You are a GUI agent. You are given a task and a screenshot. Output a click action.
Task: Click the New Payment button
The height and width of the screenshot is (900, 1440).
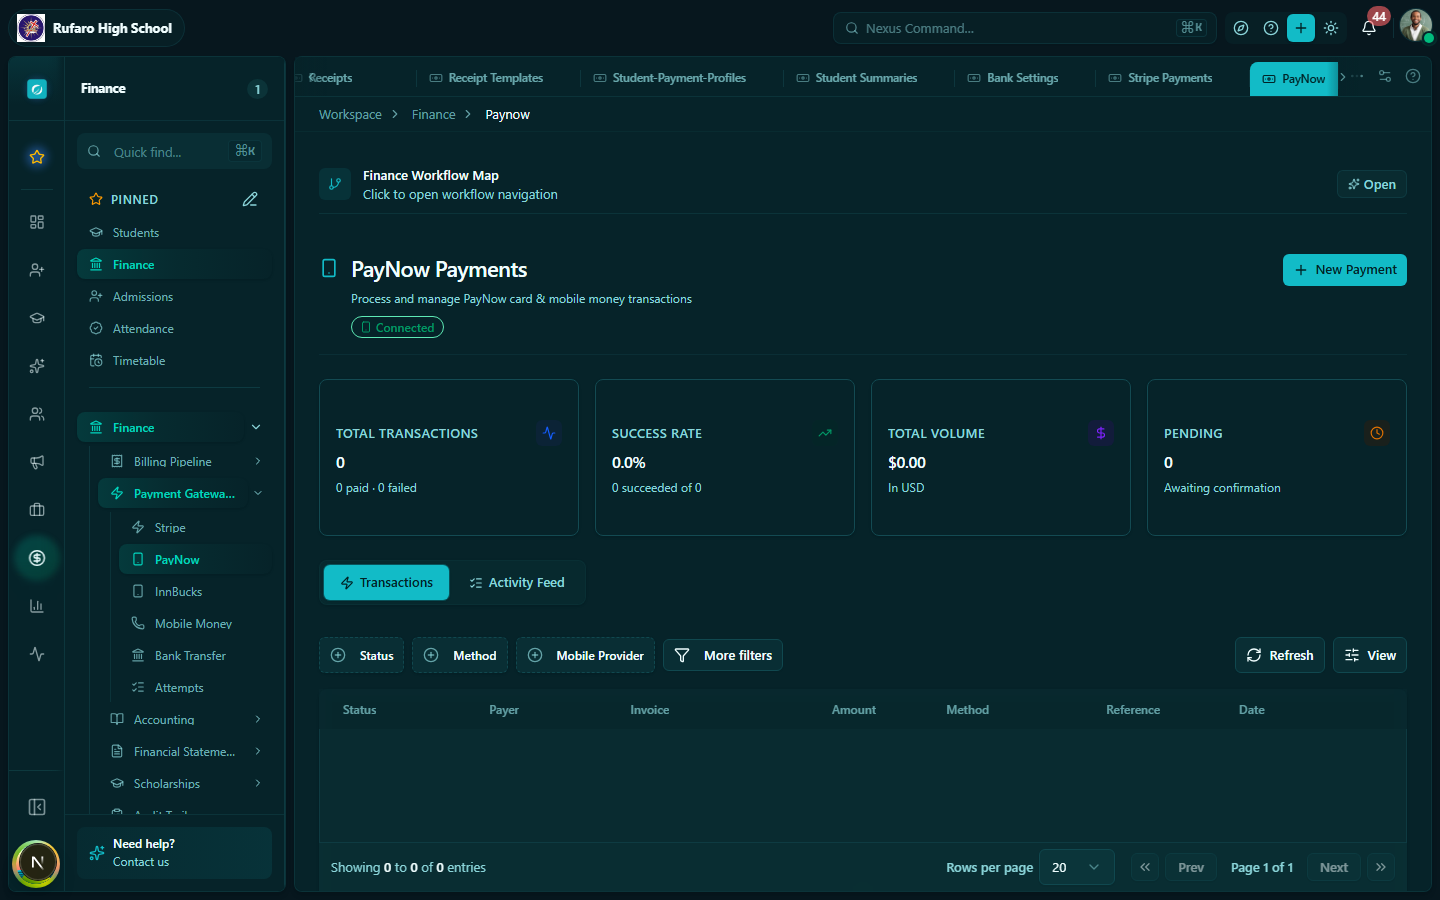(1345, 270)
